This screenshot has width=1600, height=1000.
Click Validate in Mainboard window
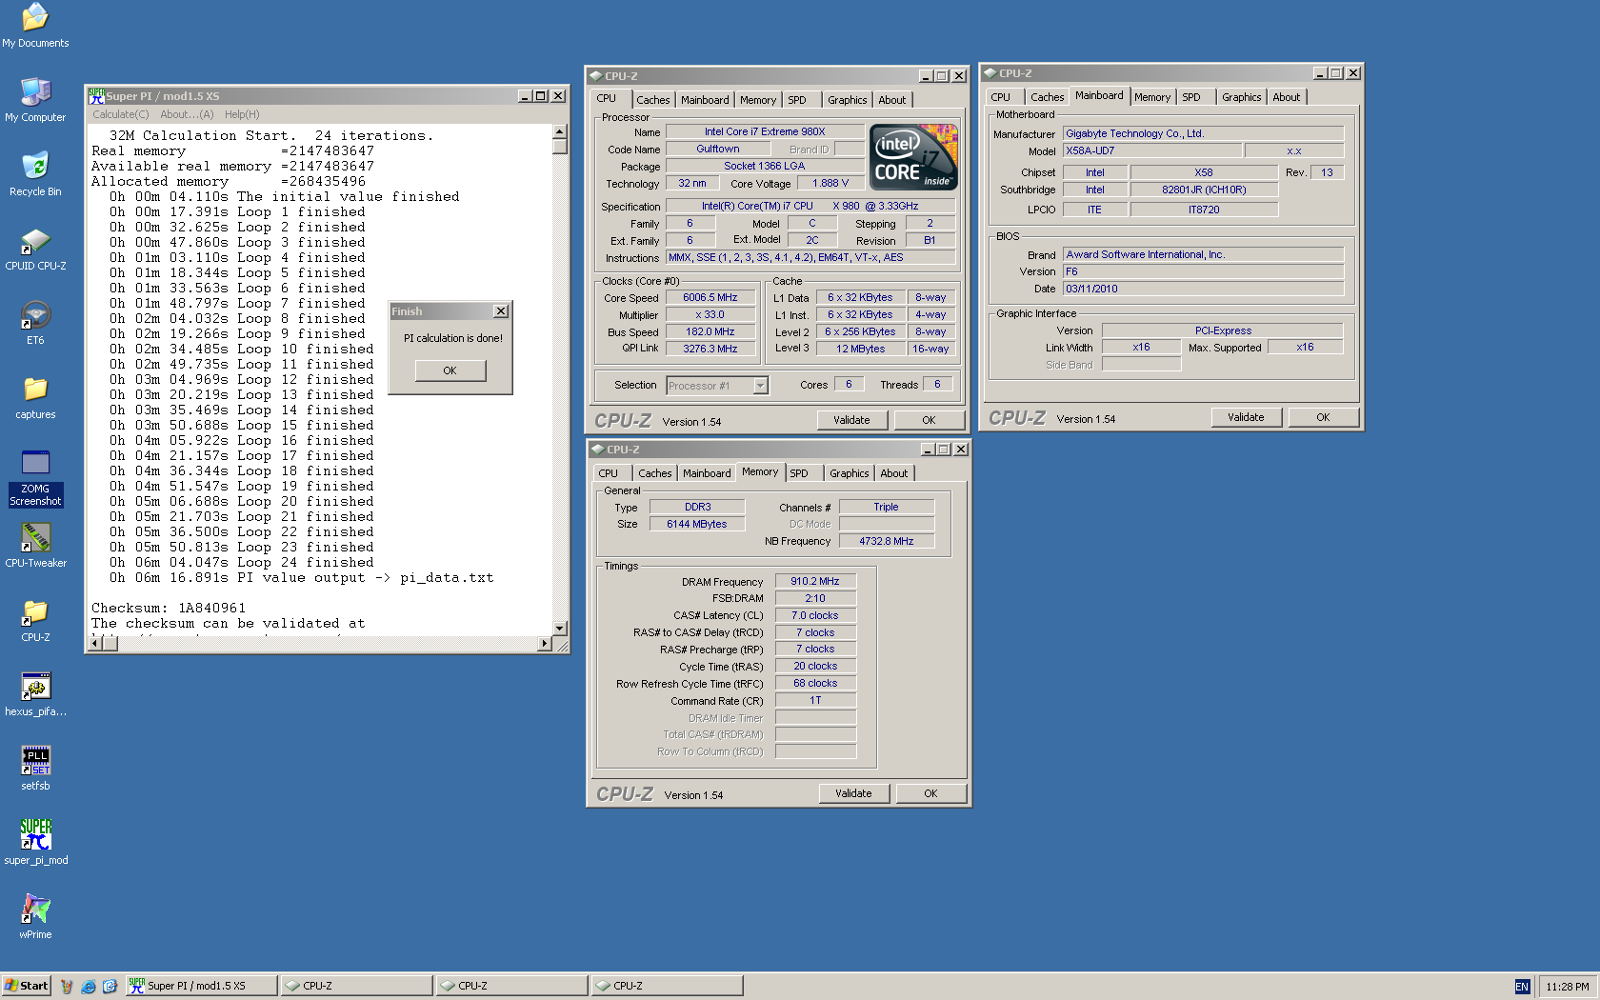(x=1246, y=417)
